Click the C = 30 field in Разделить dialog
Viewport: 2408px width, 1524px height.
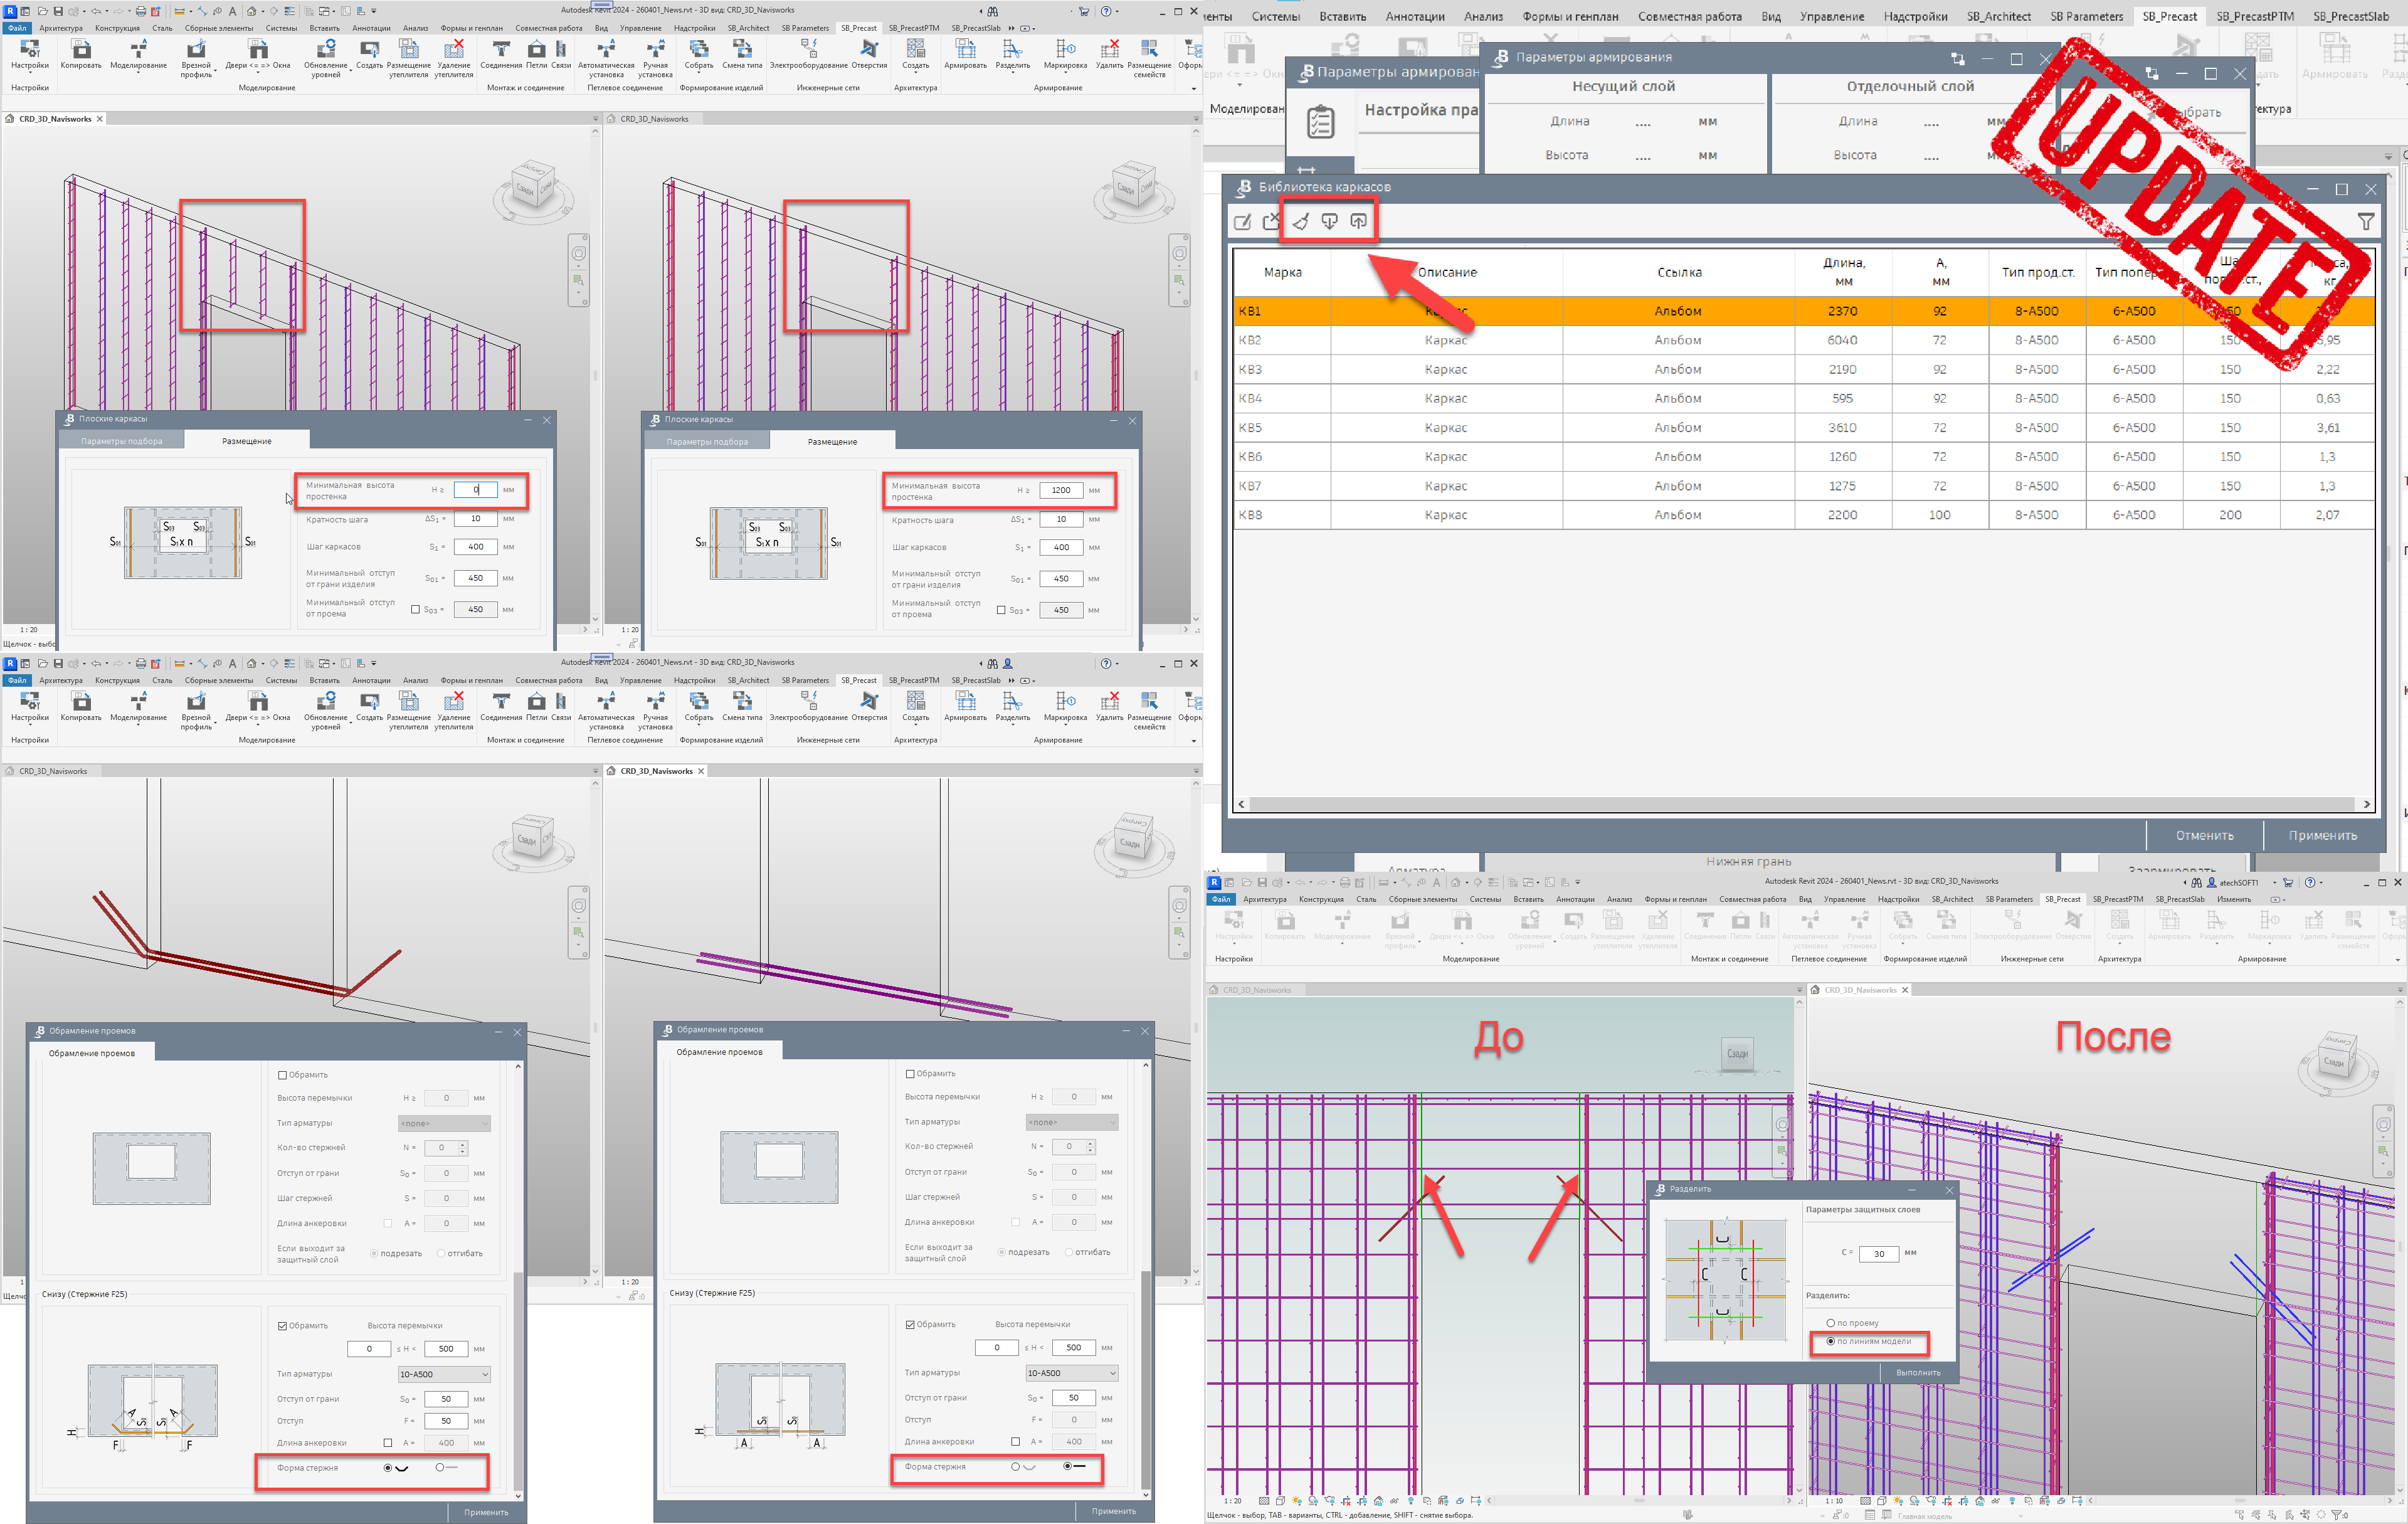tap(1879, 1253)
